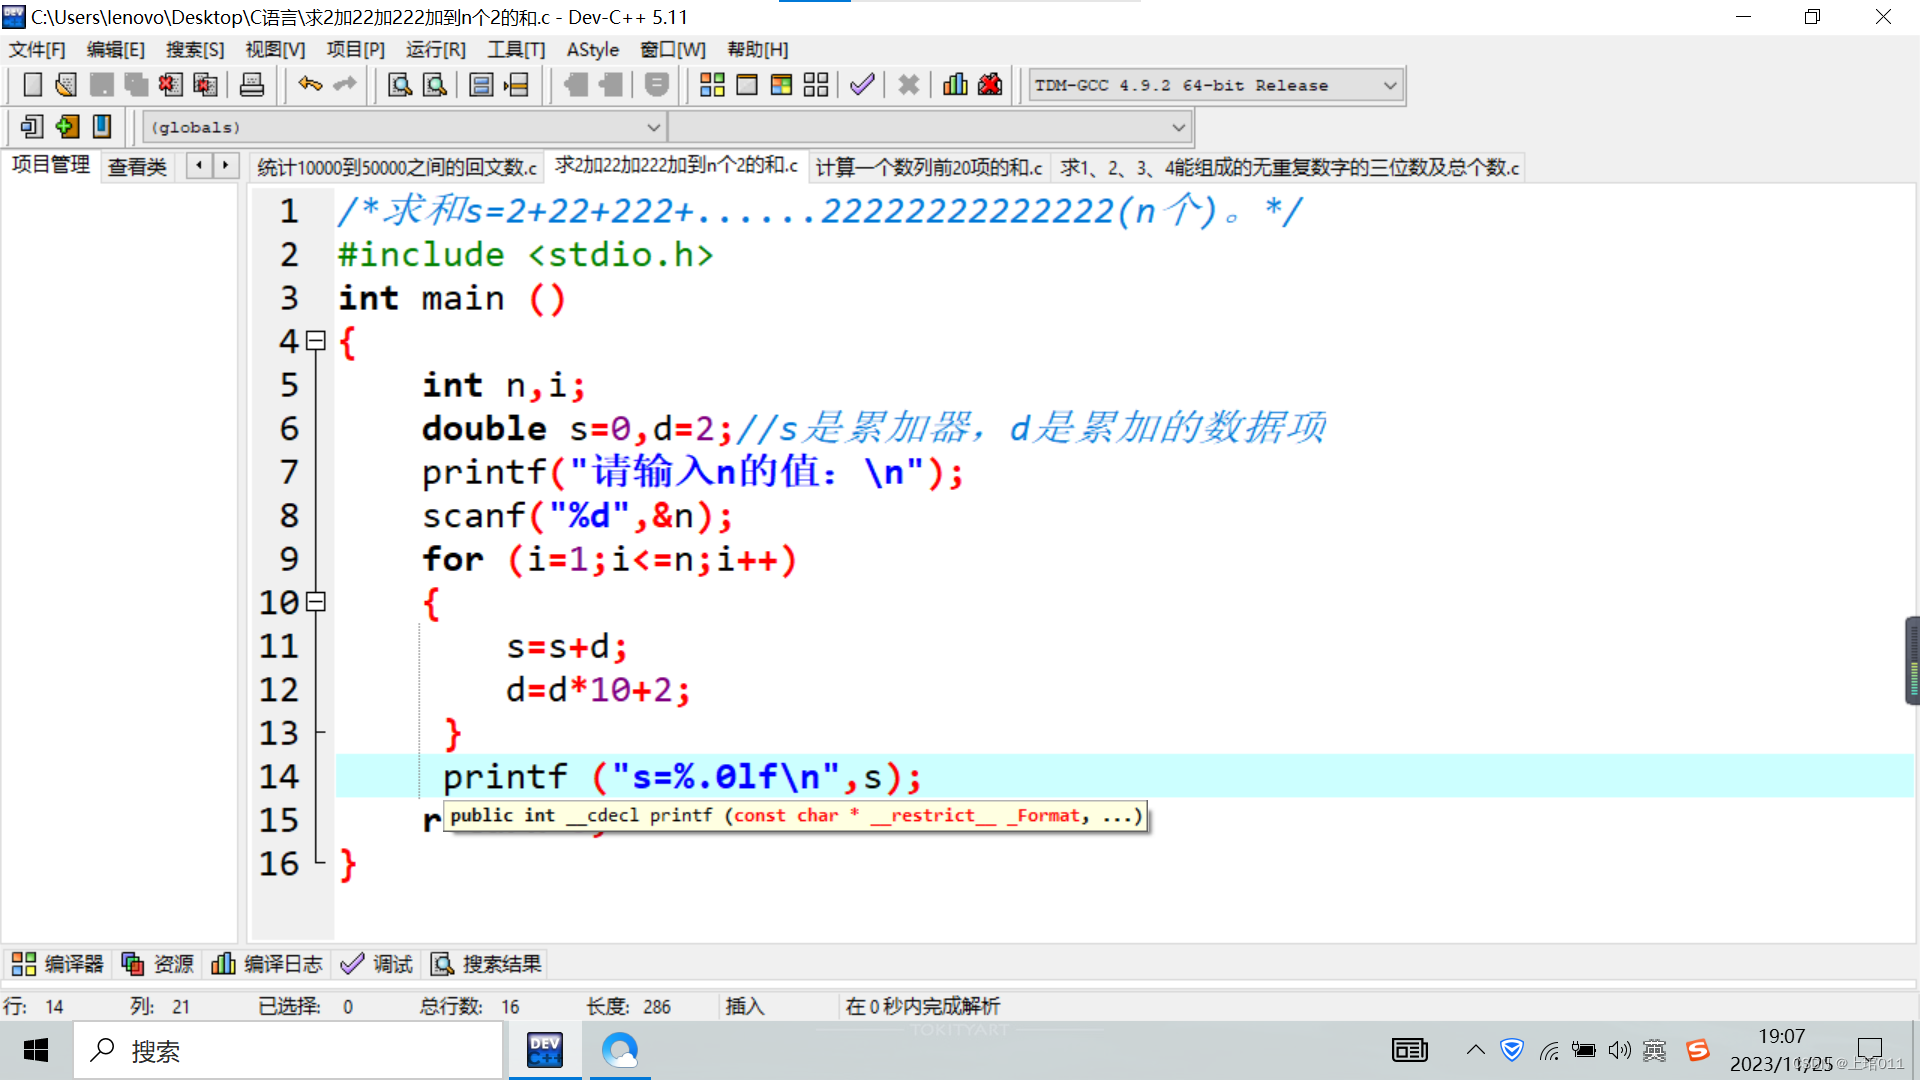Viewport: 1920px width, 1080px height.
Task: Expand the (globals) scope dropdown
Action: (x=653, y=128)
